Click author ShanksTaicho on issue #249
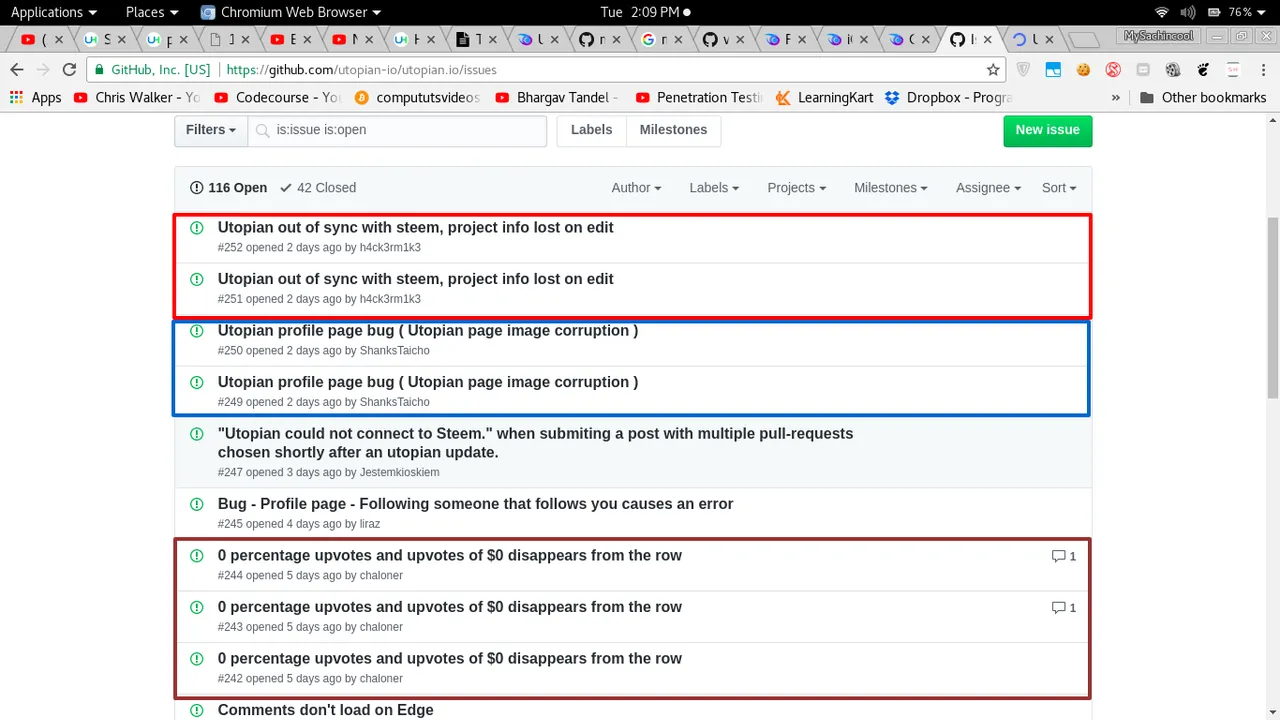Image resolution: width=1280 pixels, height=720 pixels. 394,402
